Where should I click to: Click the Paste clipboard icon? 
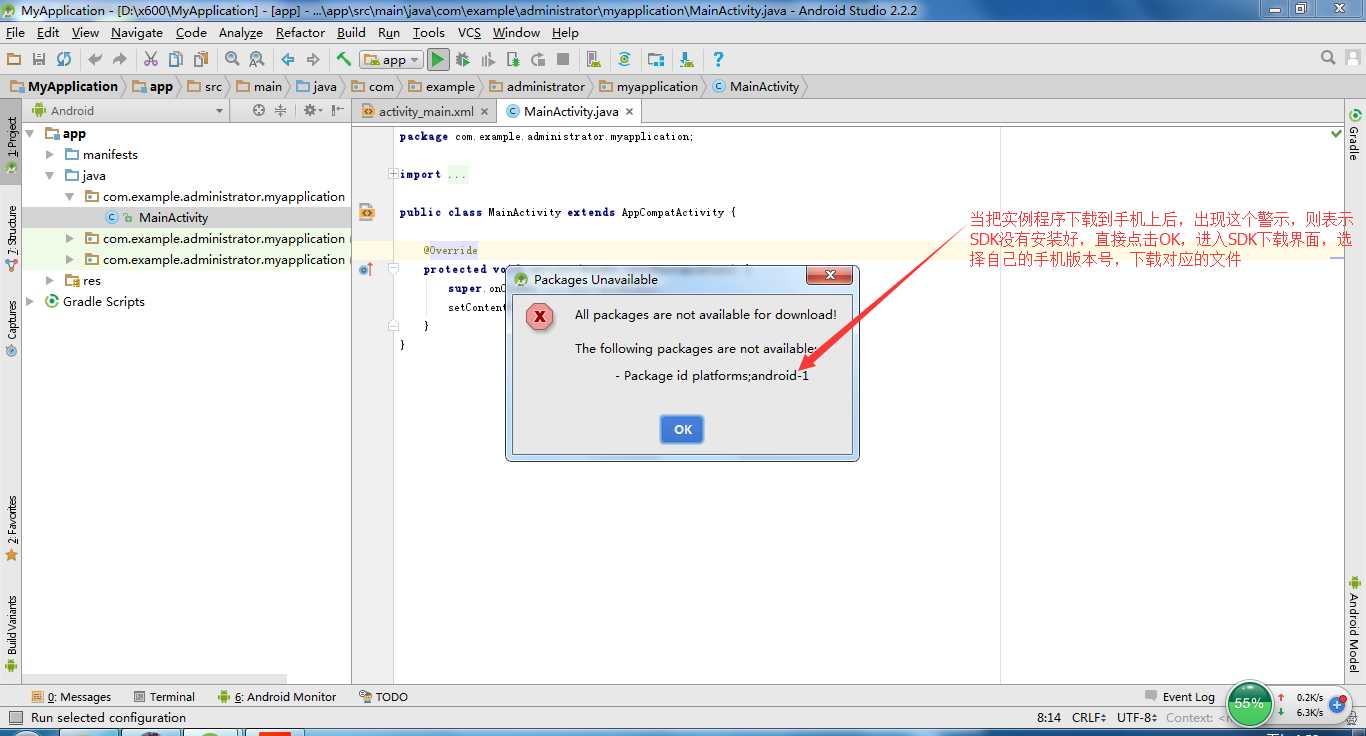tap(201, 60)
